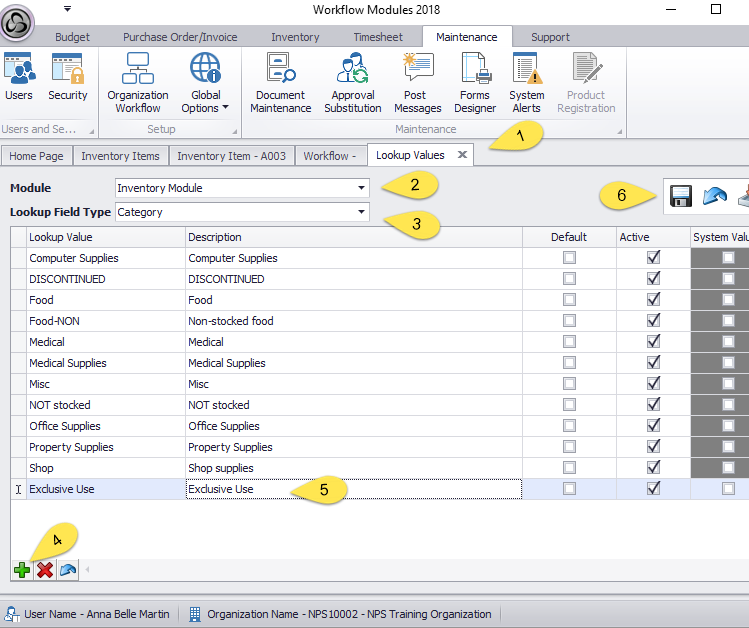The height and width of the screenshot is (628, 749).
Task: Check Default box for Exclusive Use row
Action: pos(569,489)
